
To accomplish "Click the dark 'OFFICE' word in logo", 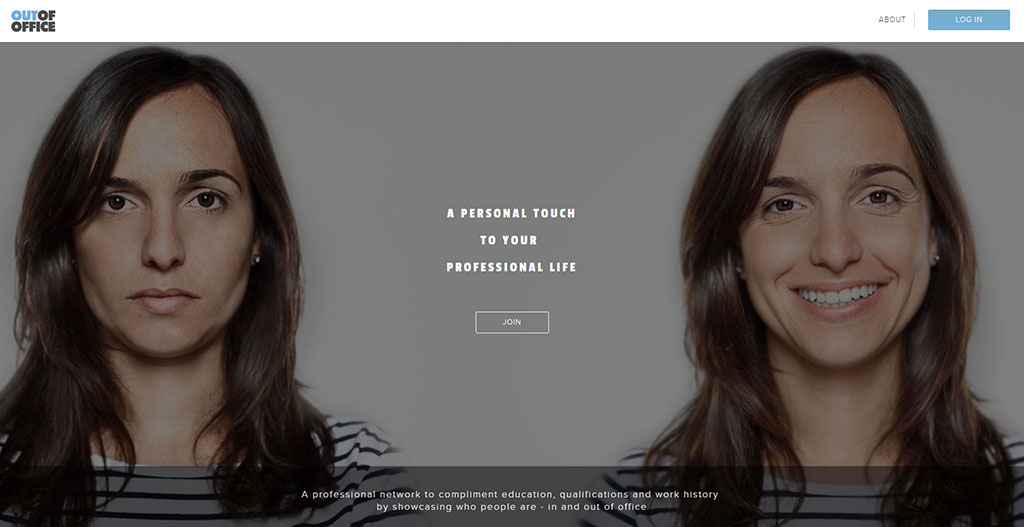I will pos(33,27).
